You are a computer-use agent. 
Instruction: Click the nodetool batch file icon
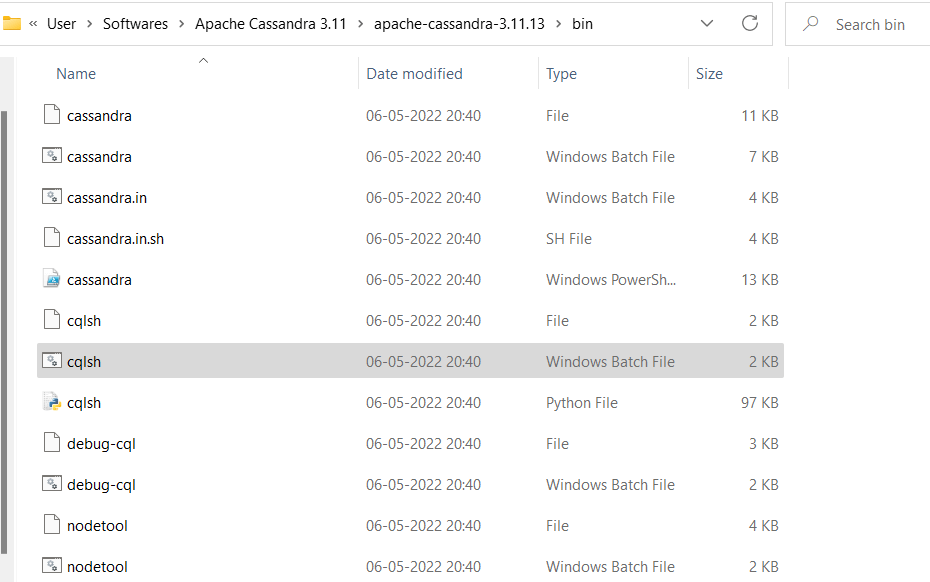pyautogui.click(x=52, y=566)
